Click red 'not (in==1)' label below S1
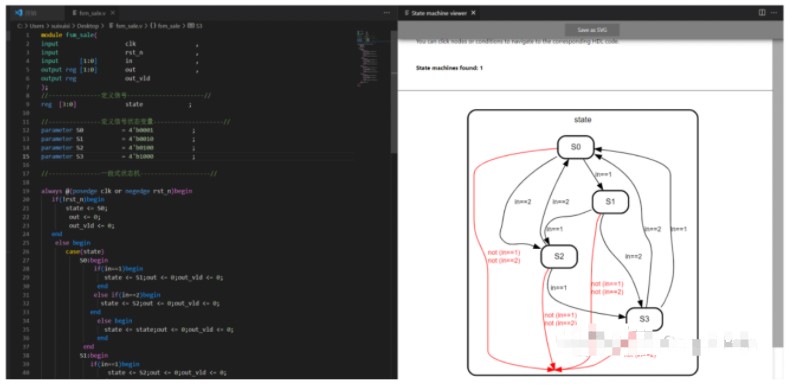The width and height of the screenshot is (790, 389). click(x=607, y=284)
